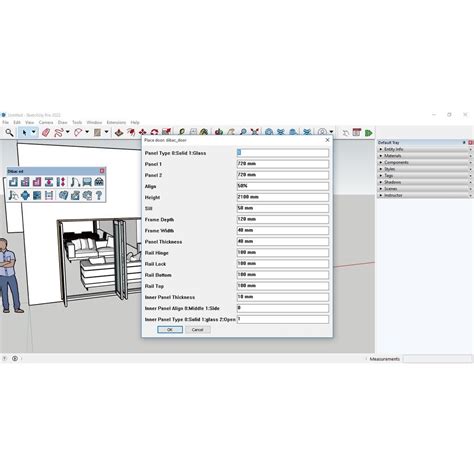Viewport: 474px width, 474px height.
Task: Expand the Materials tray panel
Action: pos(425,156)
